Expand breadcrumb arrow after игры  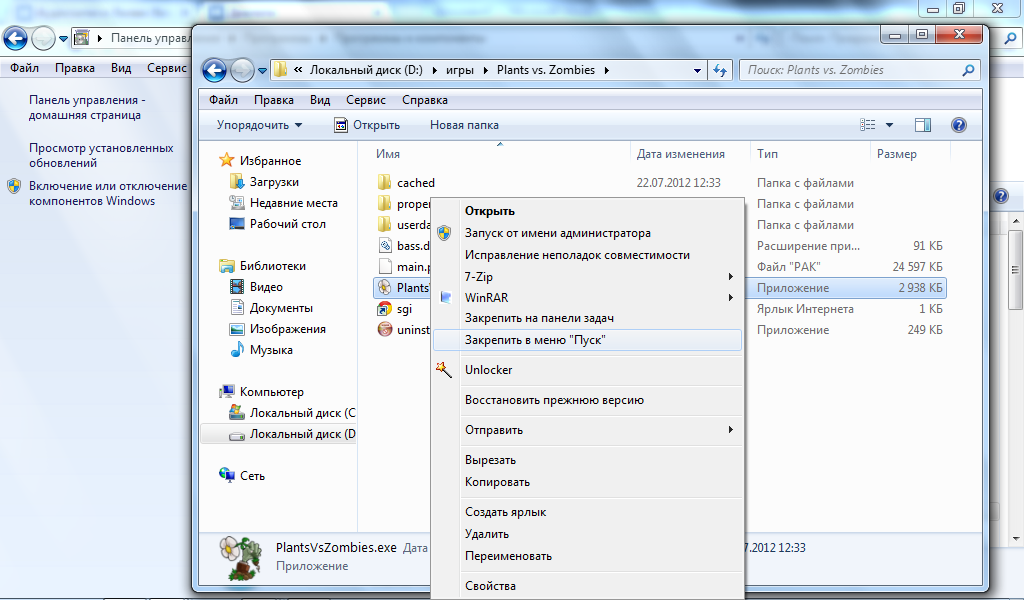[x=485, y=70]
